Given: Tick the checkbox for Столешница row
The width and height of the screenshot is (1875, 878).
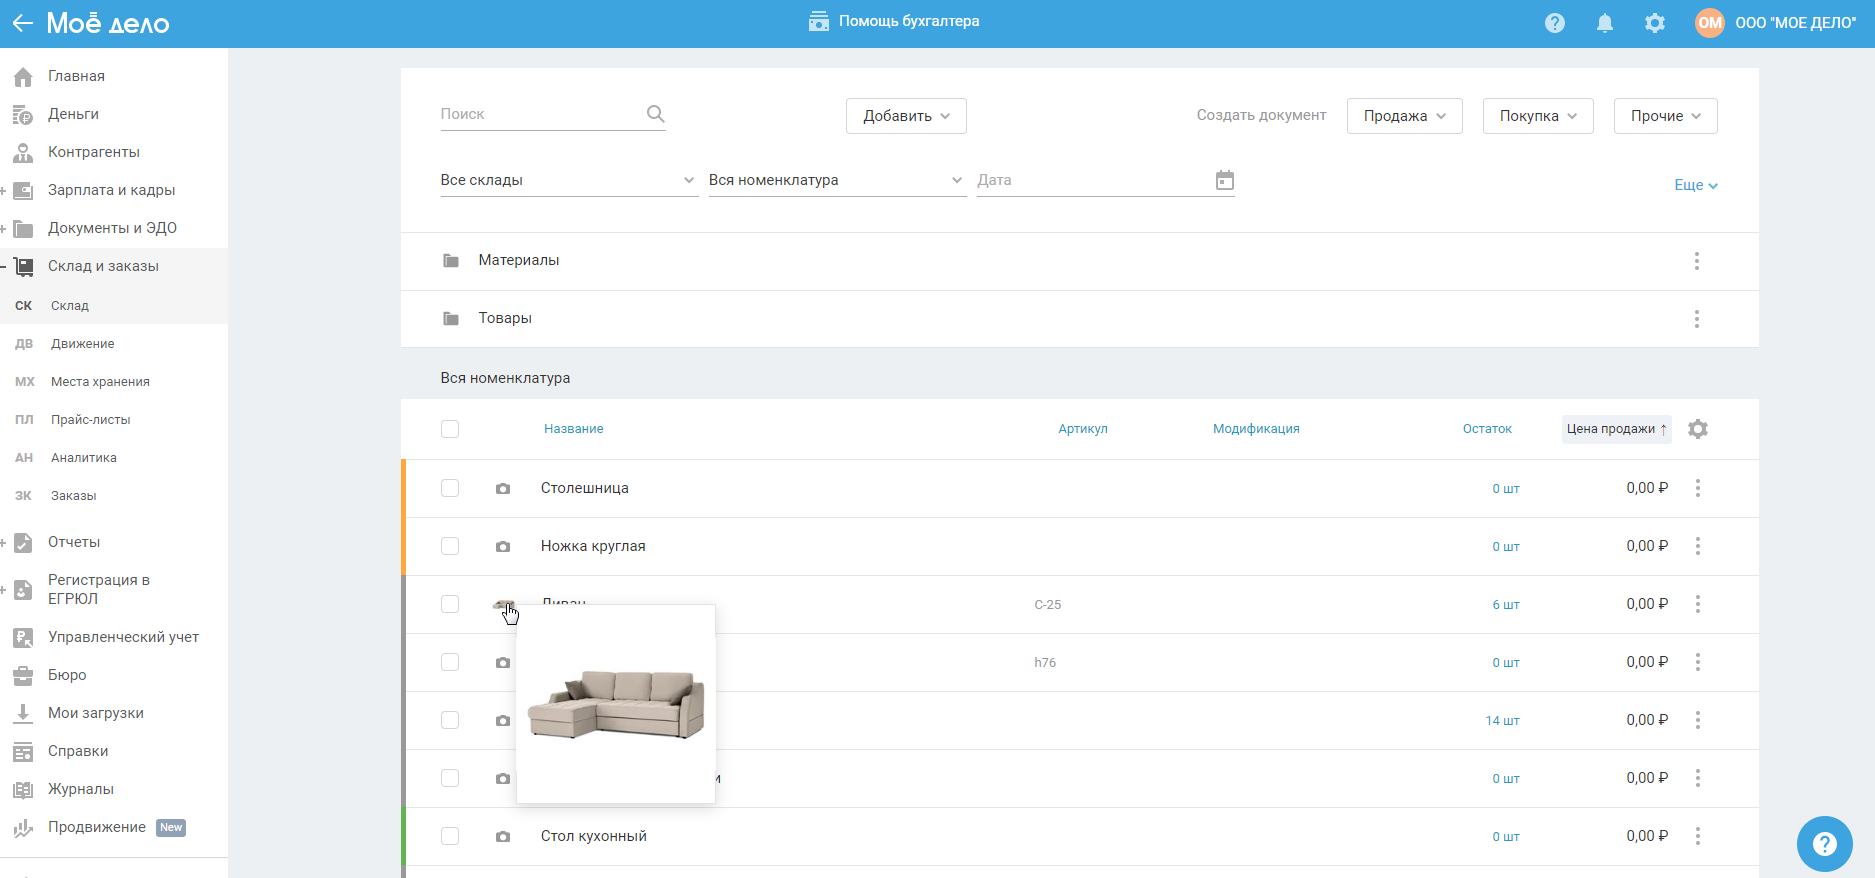Looking at the screenshot, I should point(450,488).
